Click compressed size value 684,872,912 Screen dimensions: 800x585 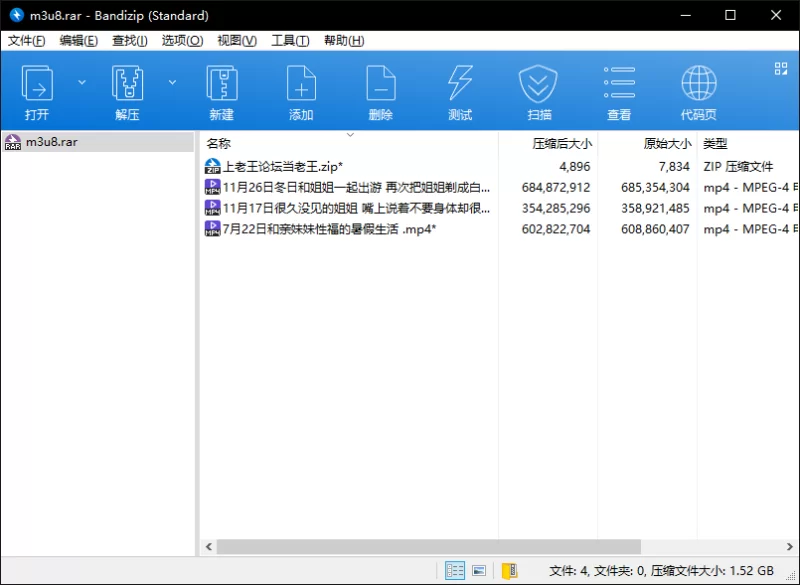pos(556,188)
